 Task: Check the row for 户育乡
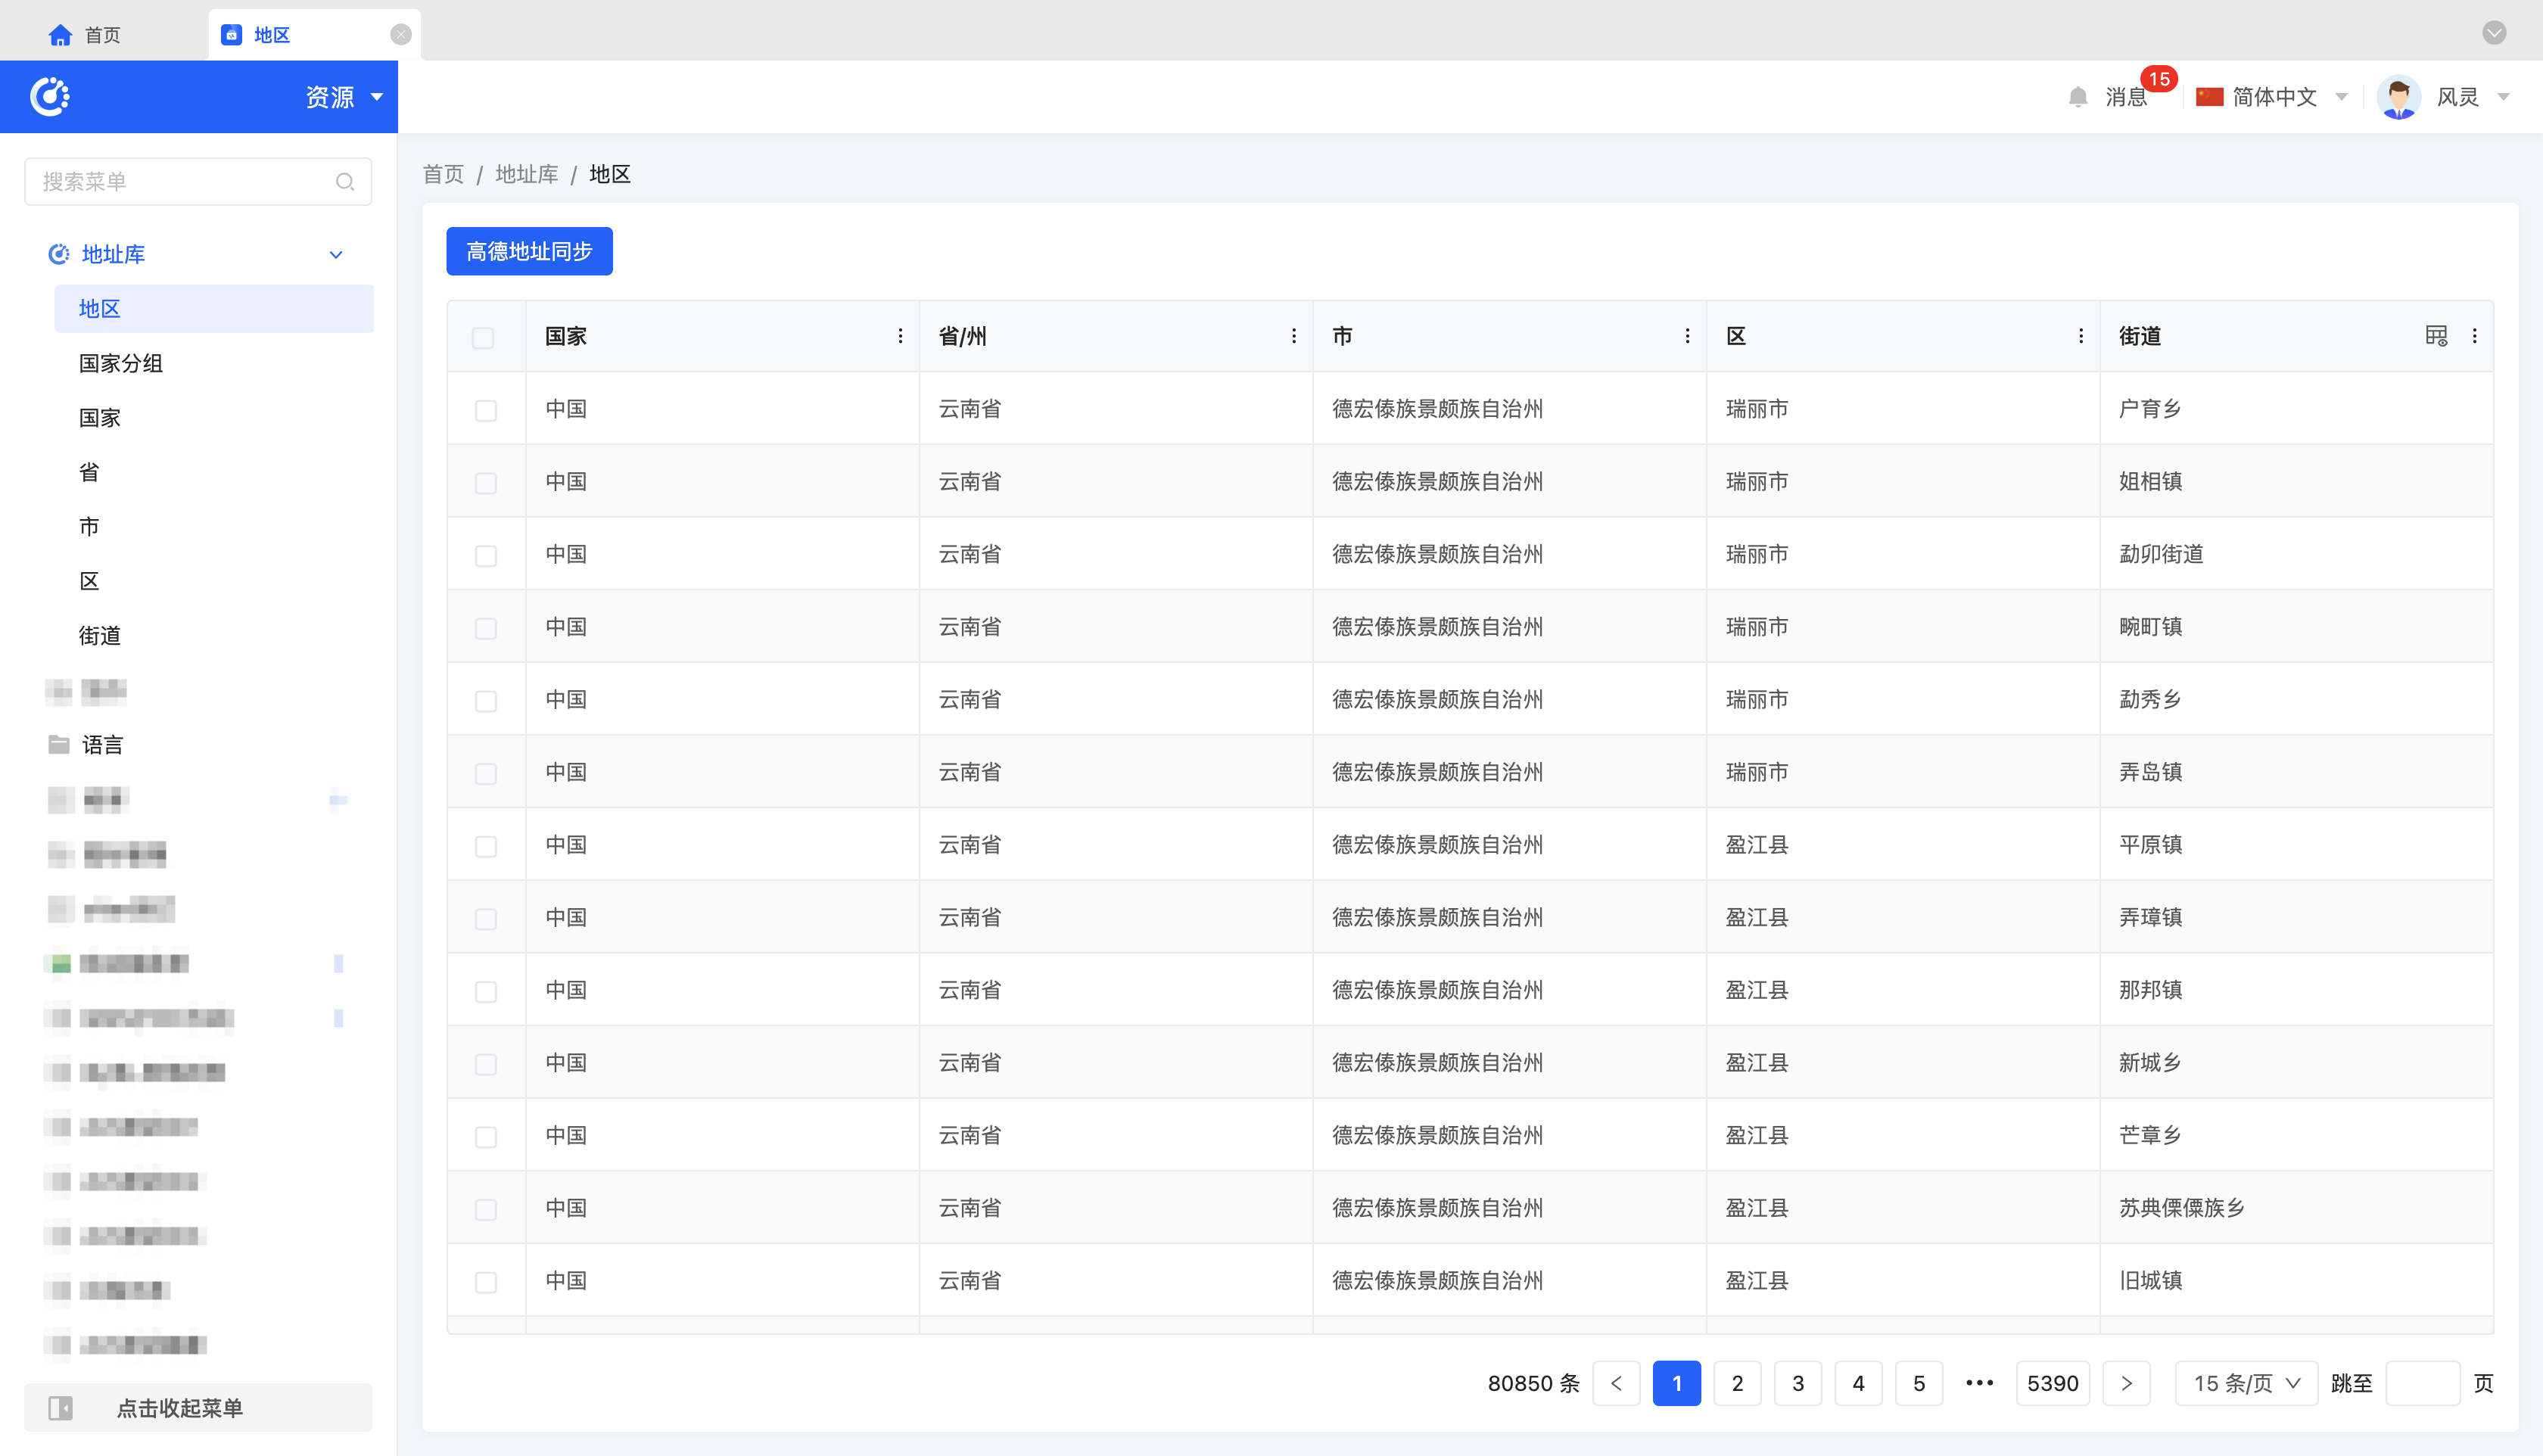pos(486,410)
